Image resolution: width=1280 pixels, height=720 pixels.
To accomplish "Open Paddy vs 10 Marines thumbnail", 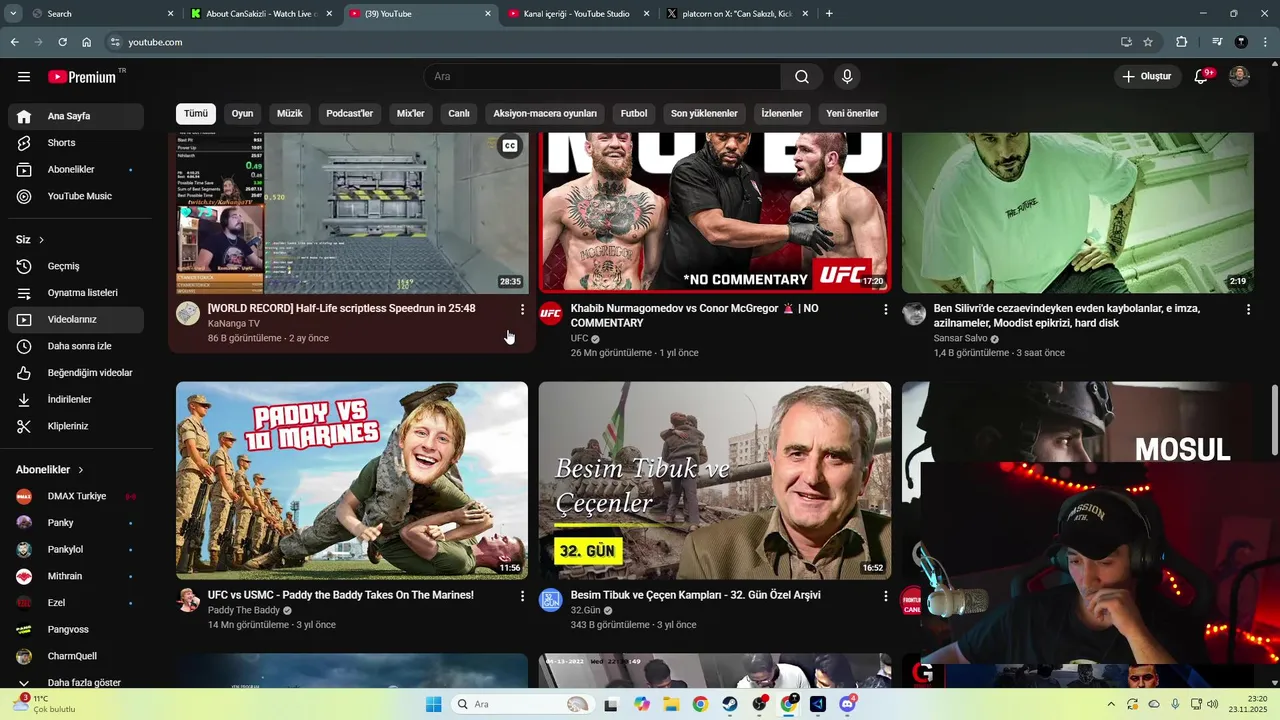I will pyautogui.click(x=352, y=480).
